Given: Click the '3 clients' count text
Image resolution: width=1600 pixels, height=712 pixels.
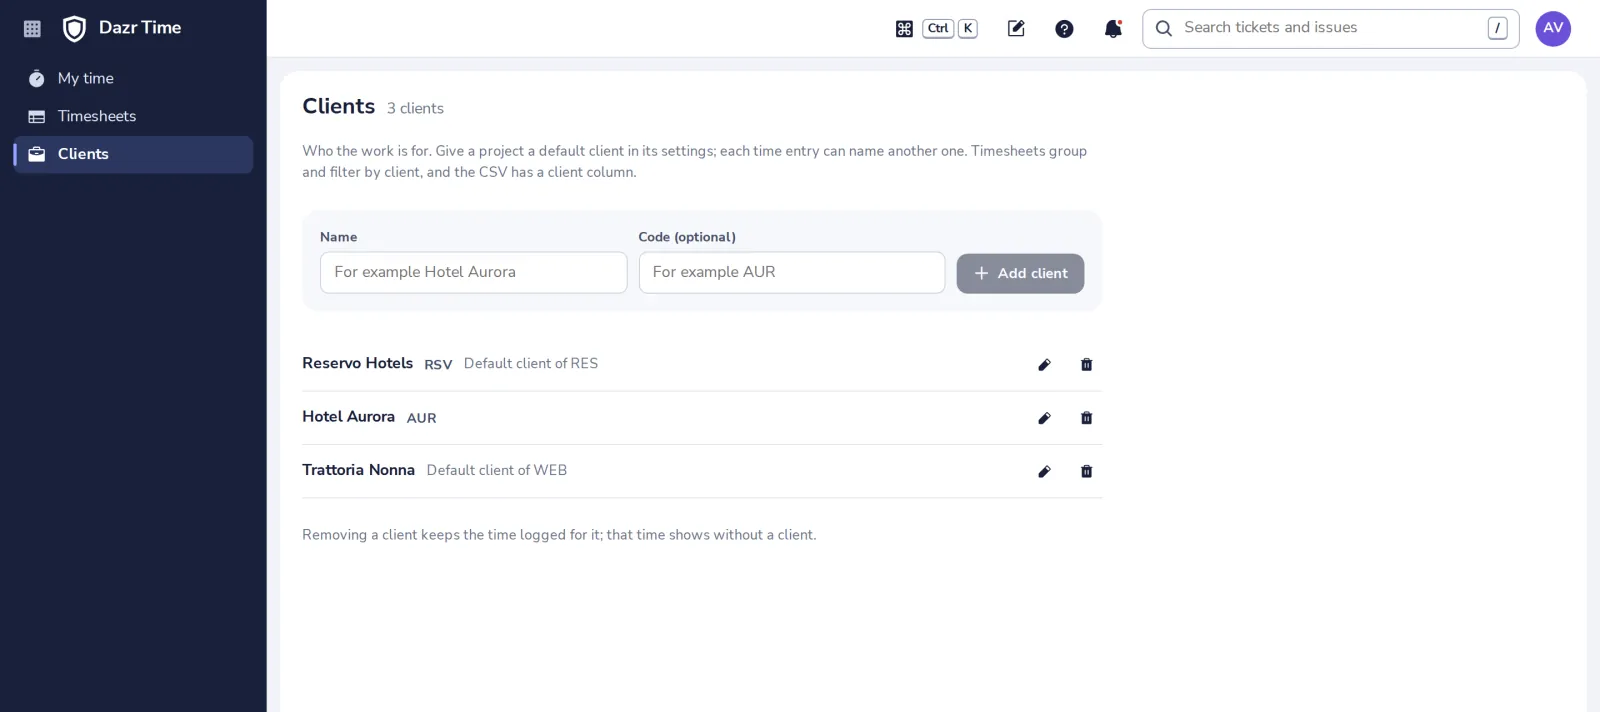Looking at the screenshot, I should pyautogui.click(x=415, y=108).
